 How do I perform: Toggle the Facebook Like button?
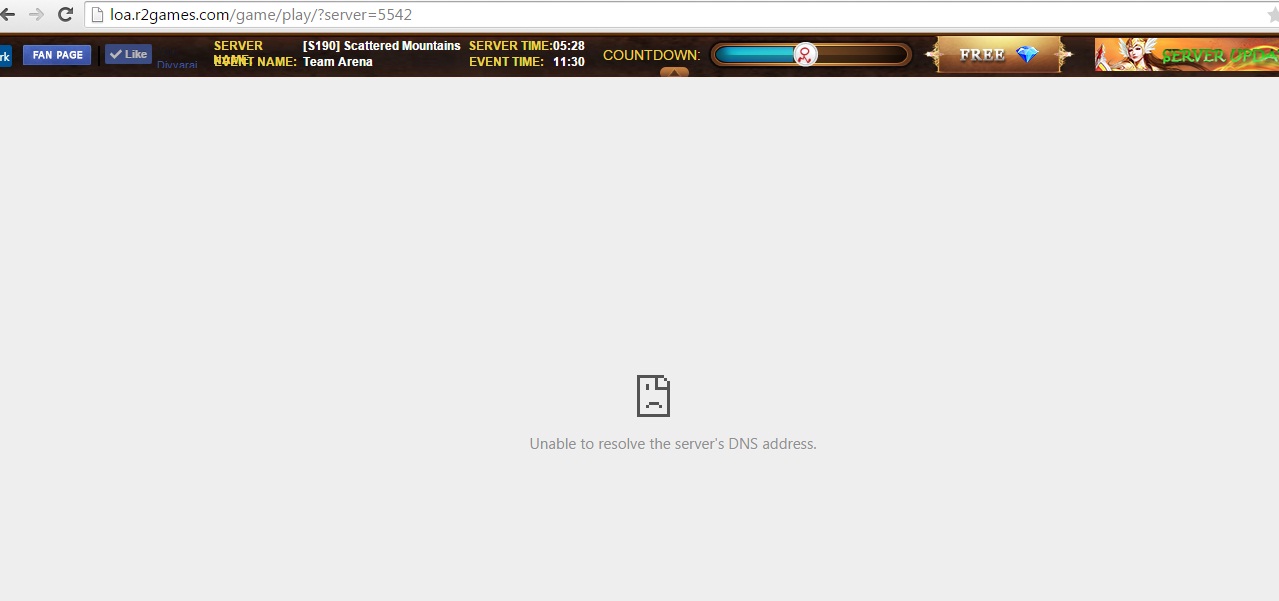(128, 55)
